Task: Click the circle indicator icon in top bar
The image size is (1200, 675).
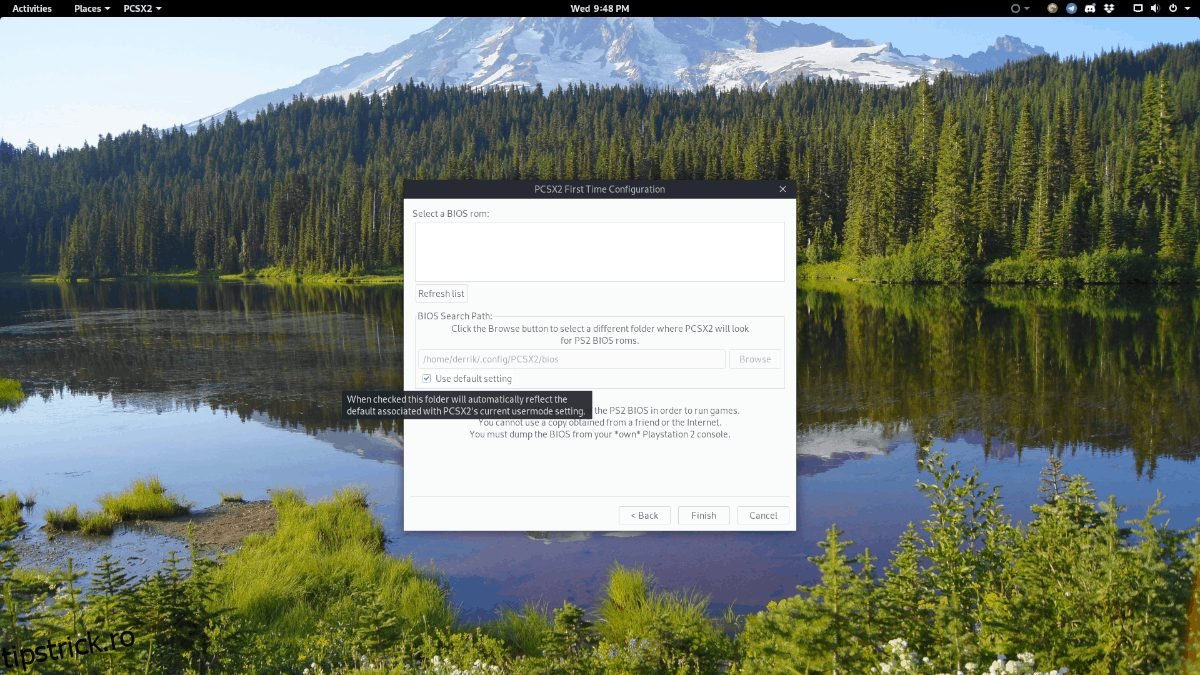Action: pyautogui.click(x=1017, y=8)
